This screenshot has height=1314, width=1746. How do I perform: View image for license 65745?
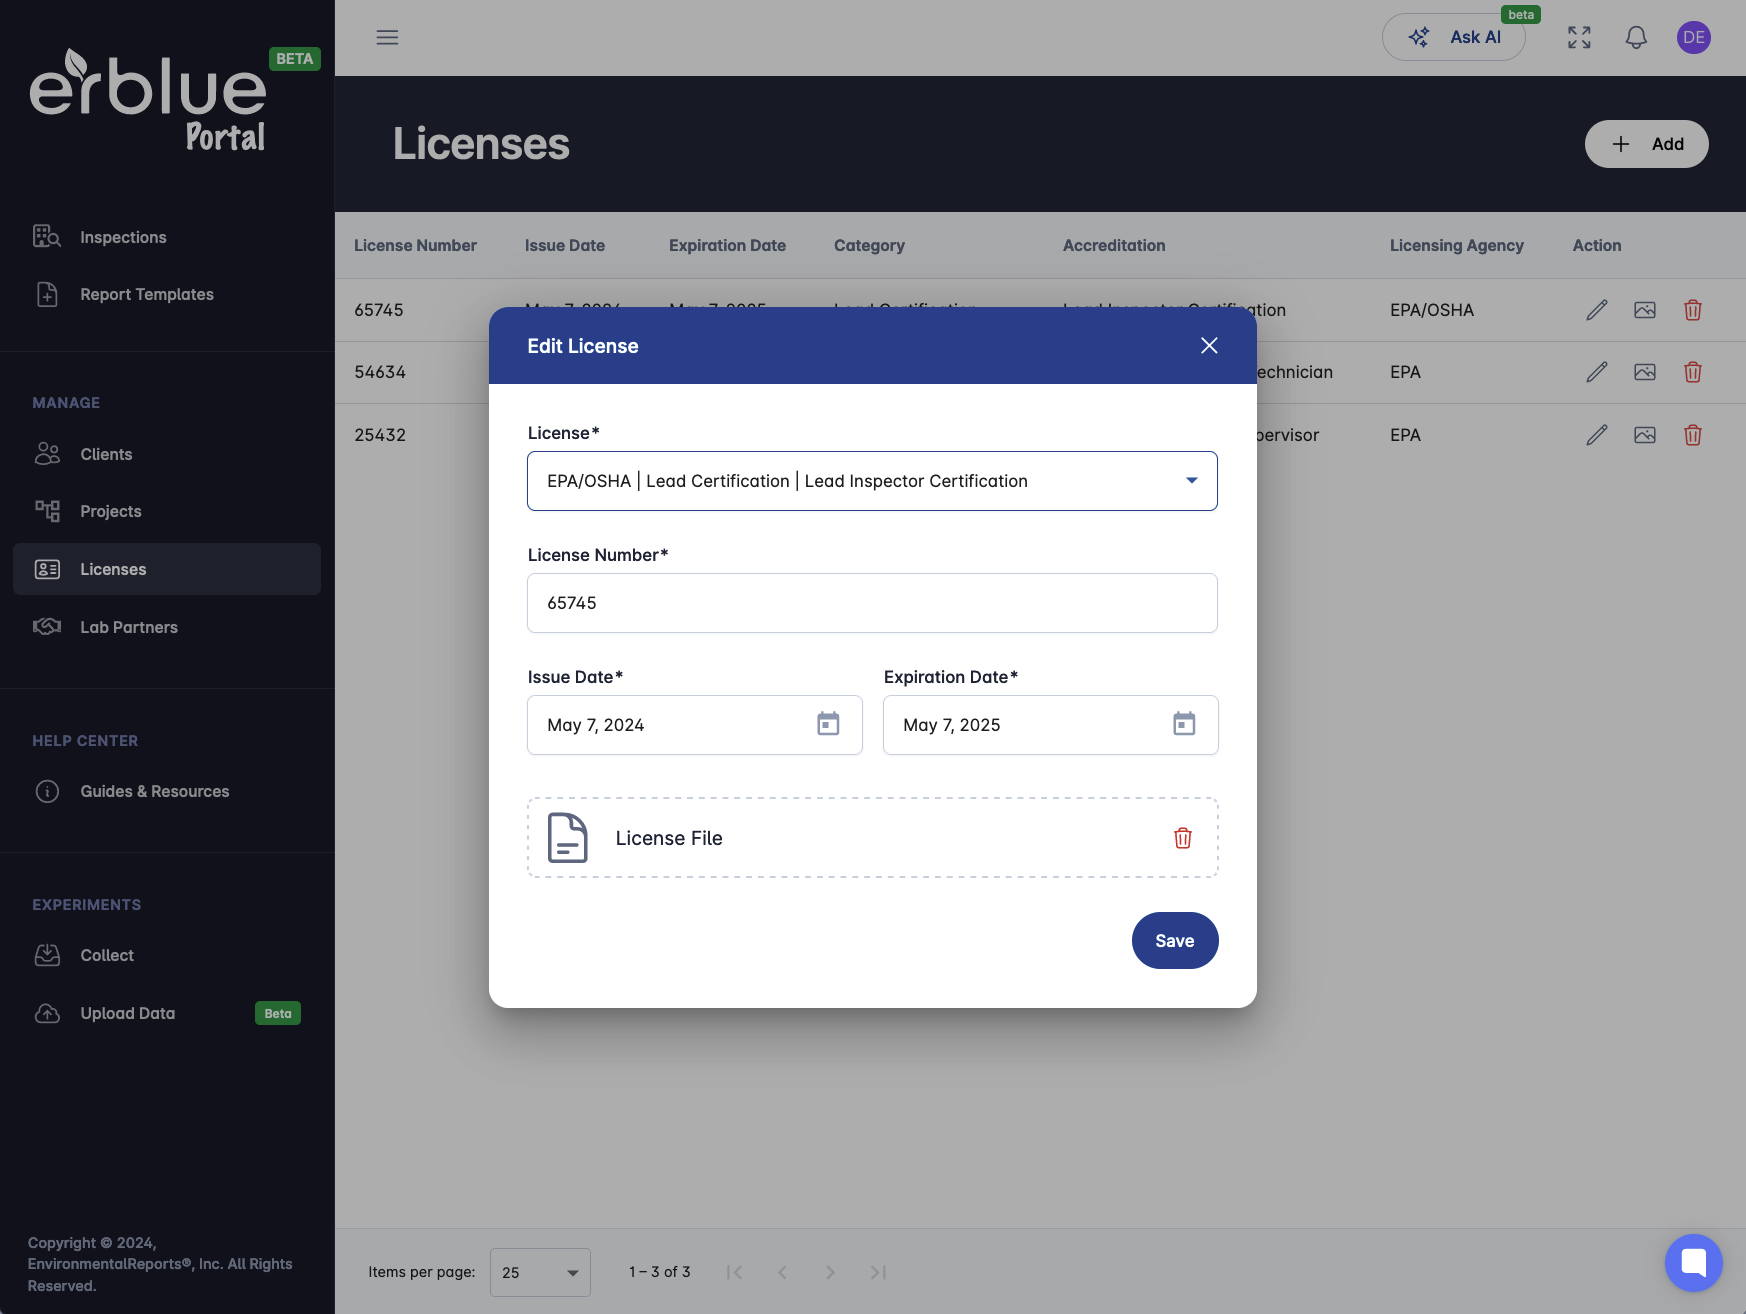click(x=1645, y=310)
